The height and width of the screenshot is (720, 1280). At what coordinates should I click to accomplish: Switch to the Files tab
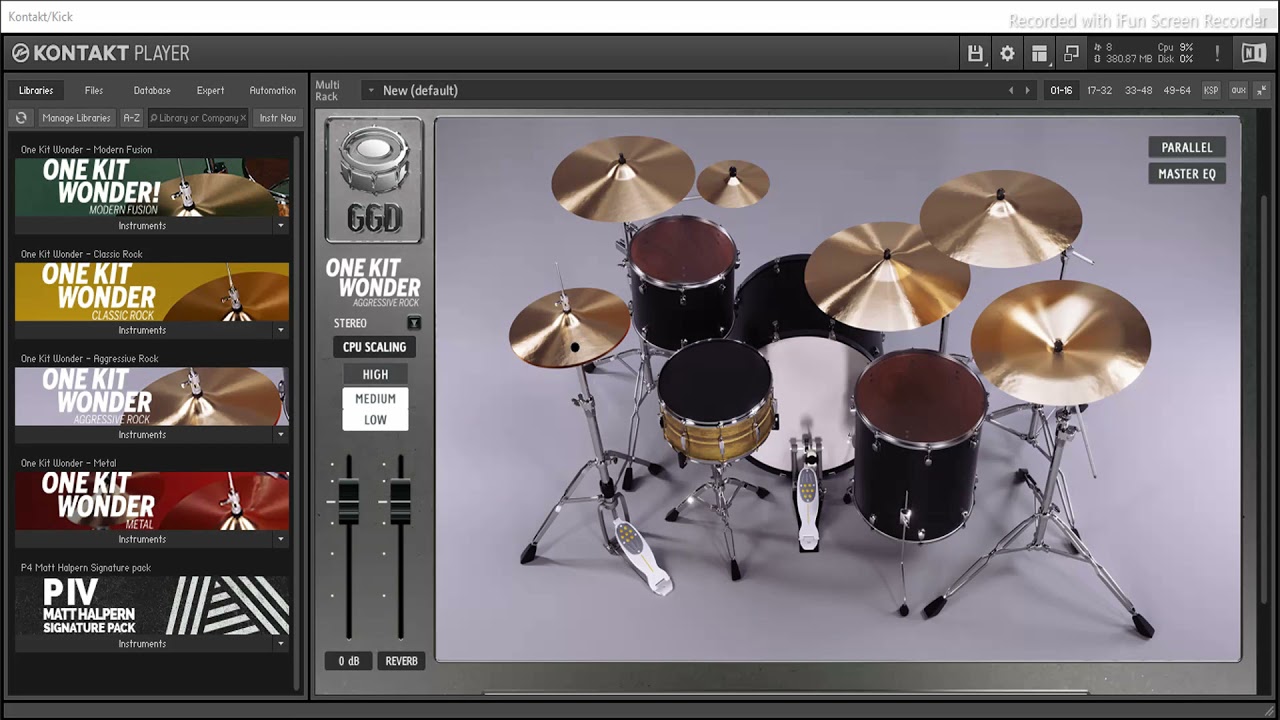[x=94, y=90]
